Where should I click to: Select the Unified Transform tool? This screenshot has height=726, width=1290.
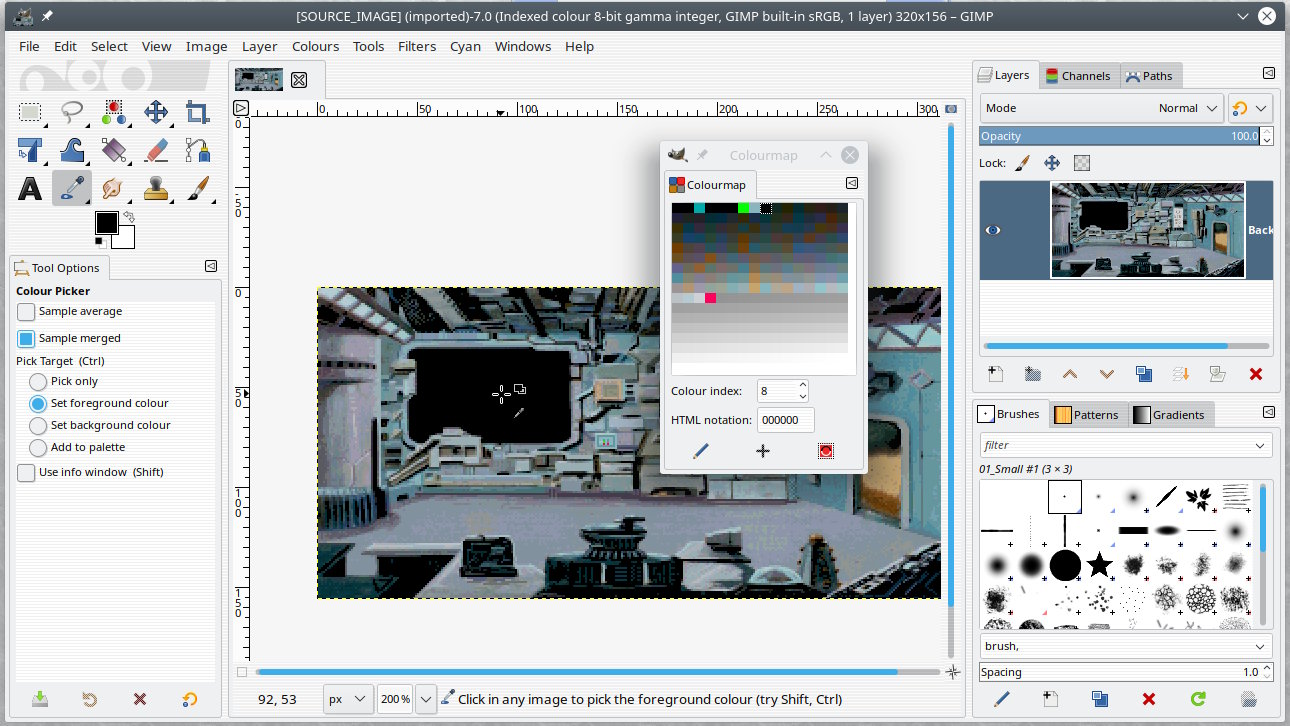pos(30,150)
